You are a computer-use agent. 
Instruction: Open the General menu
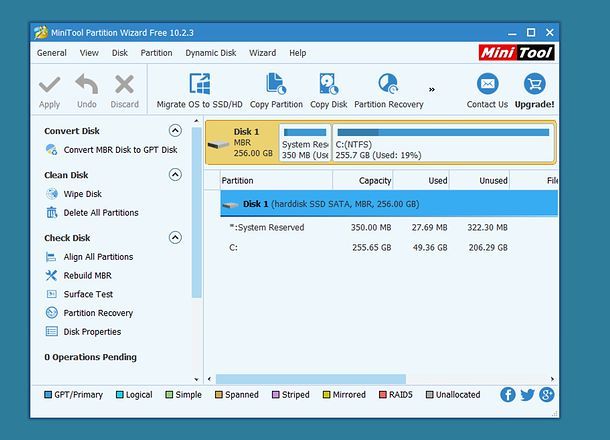click(52, 53)
